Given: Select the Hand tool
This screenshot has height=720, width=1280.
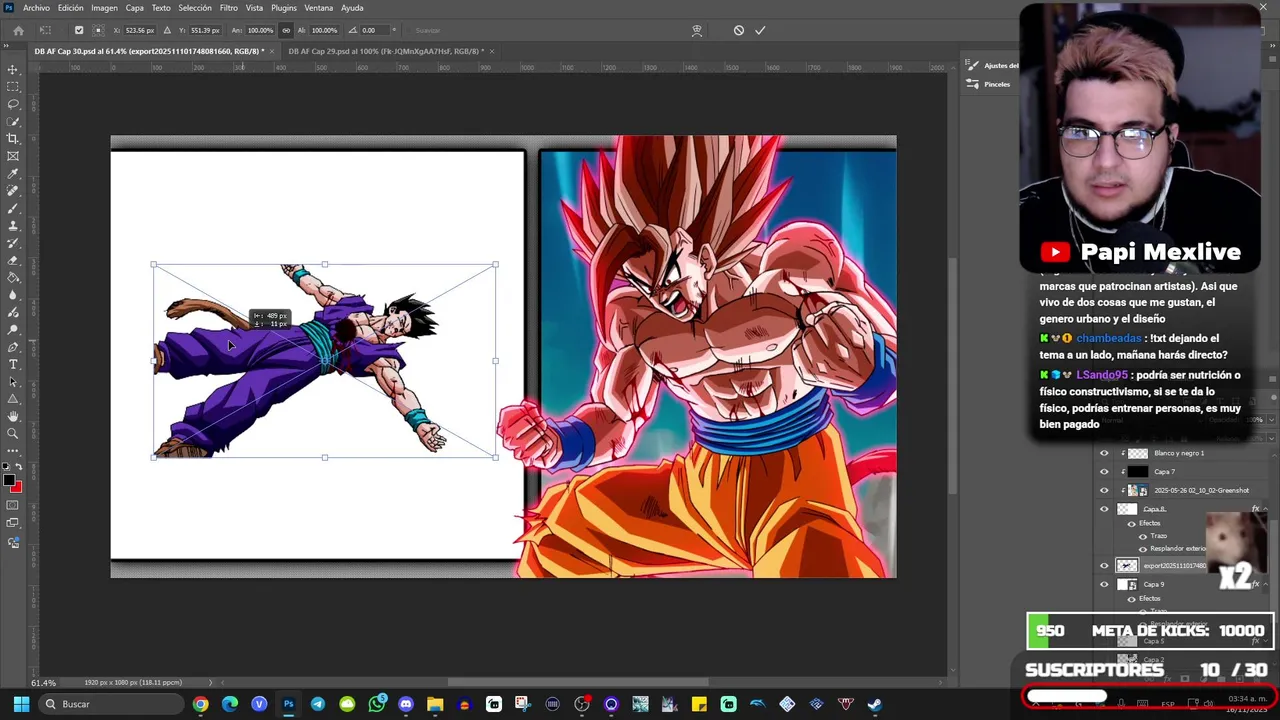Looking at the screenshot, I should pos(13,416).
